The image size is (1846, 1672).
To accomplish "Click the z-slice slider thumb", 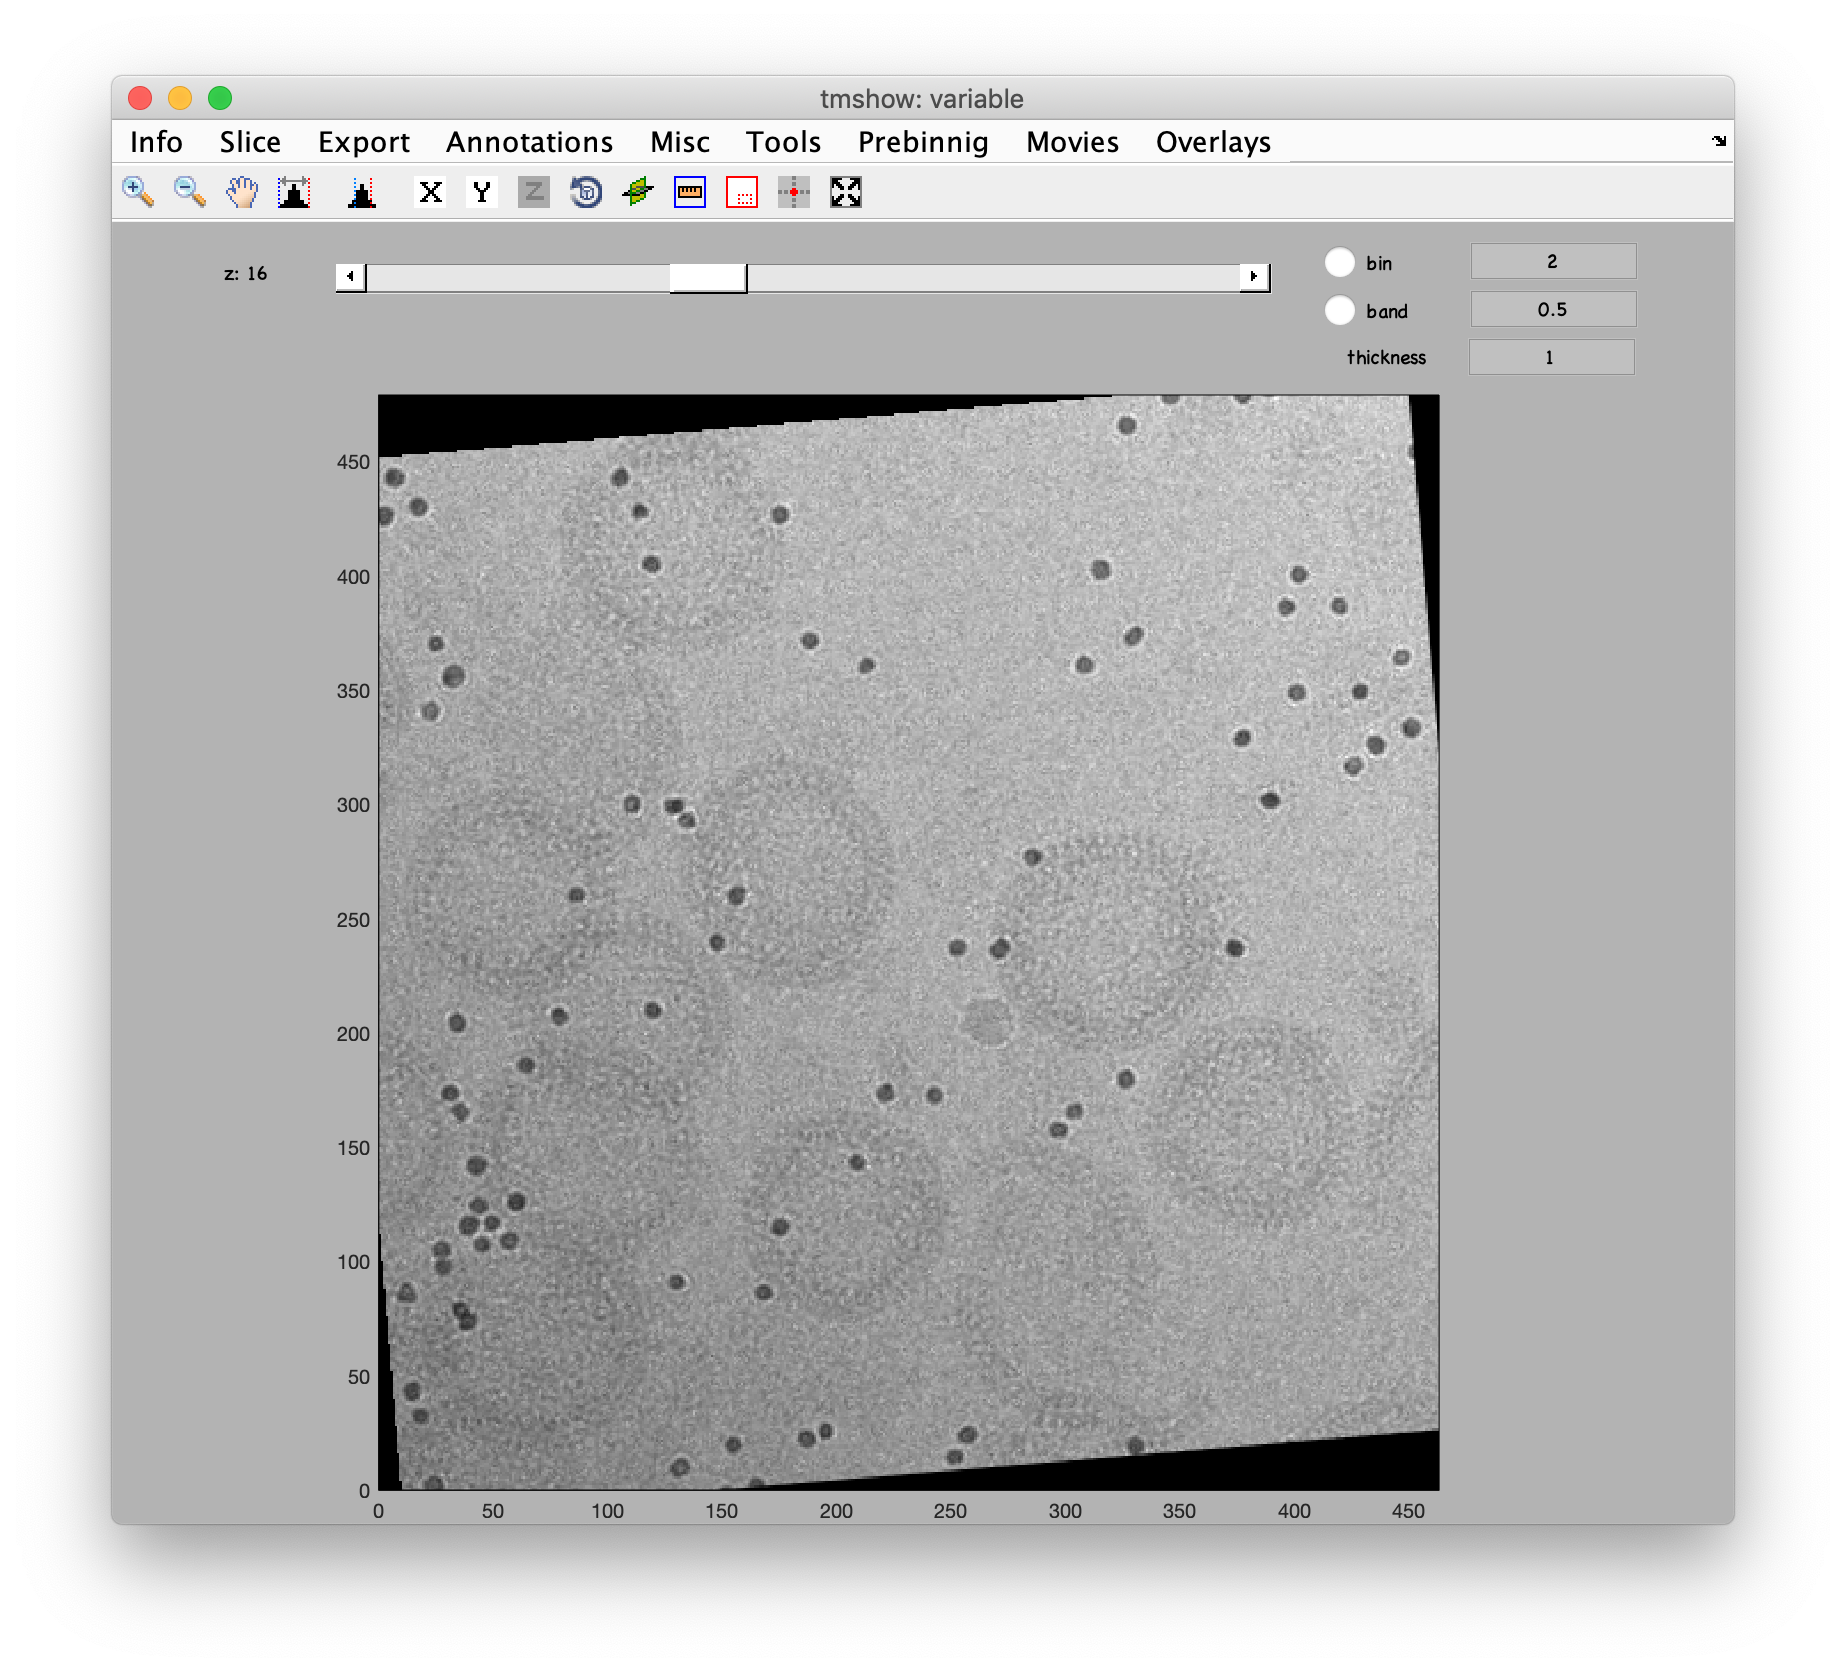I will click(708, 277).
